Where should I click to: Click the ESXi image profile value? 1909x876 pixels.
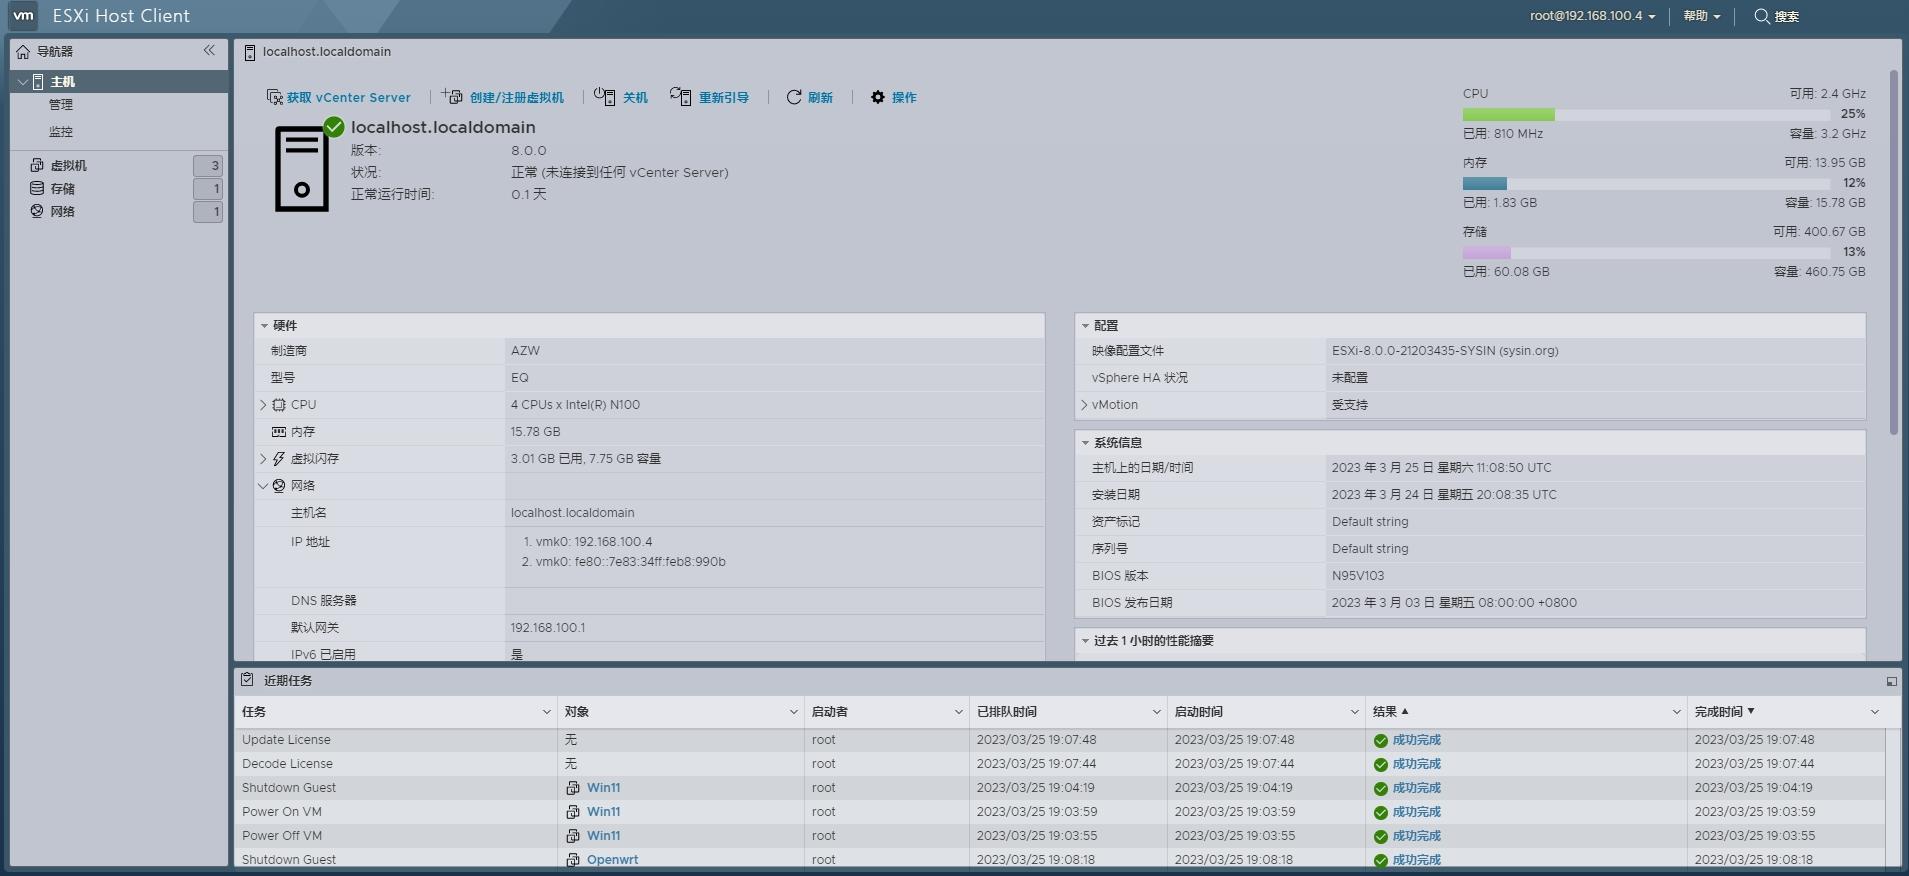tap(1445, 351)
